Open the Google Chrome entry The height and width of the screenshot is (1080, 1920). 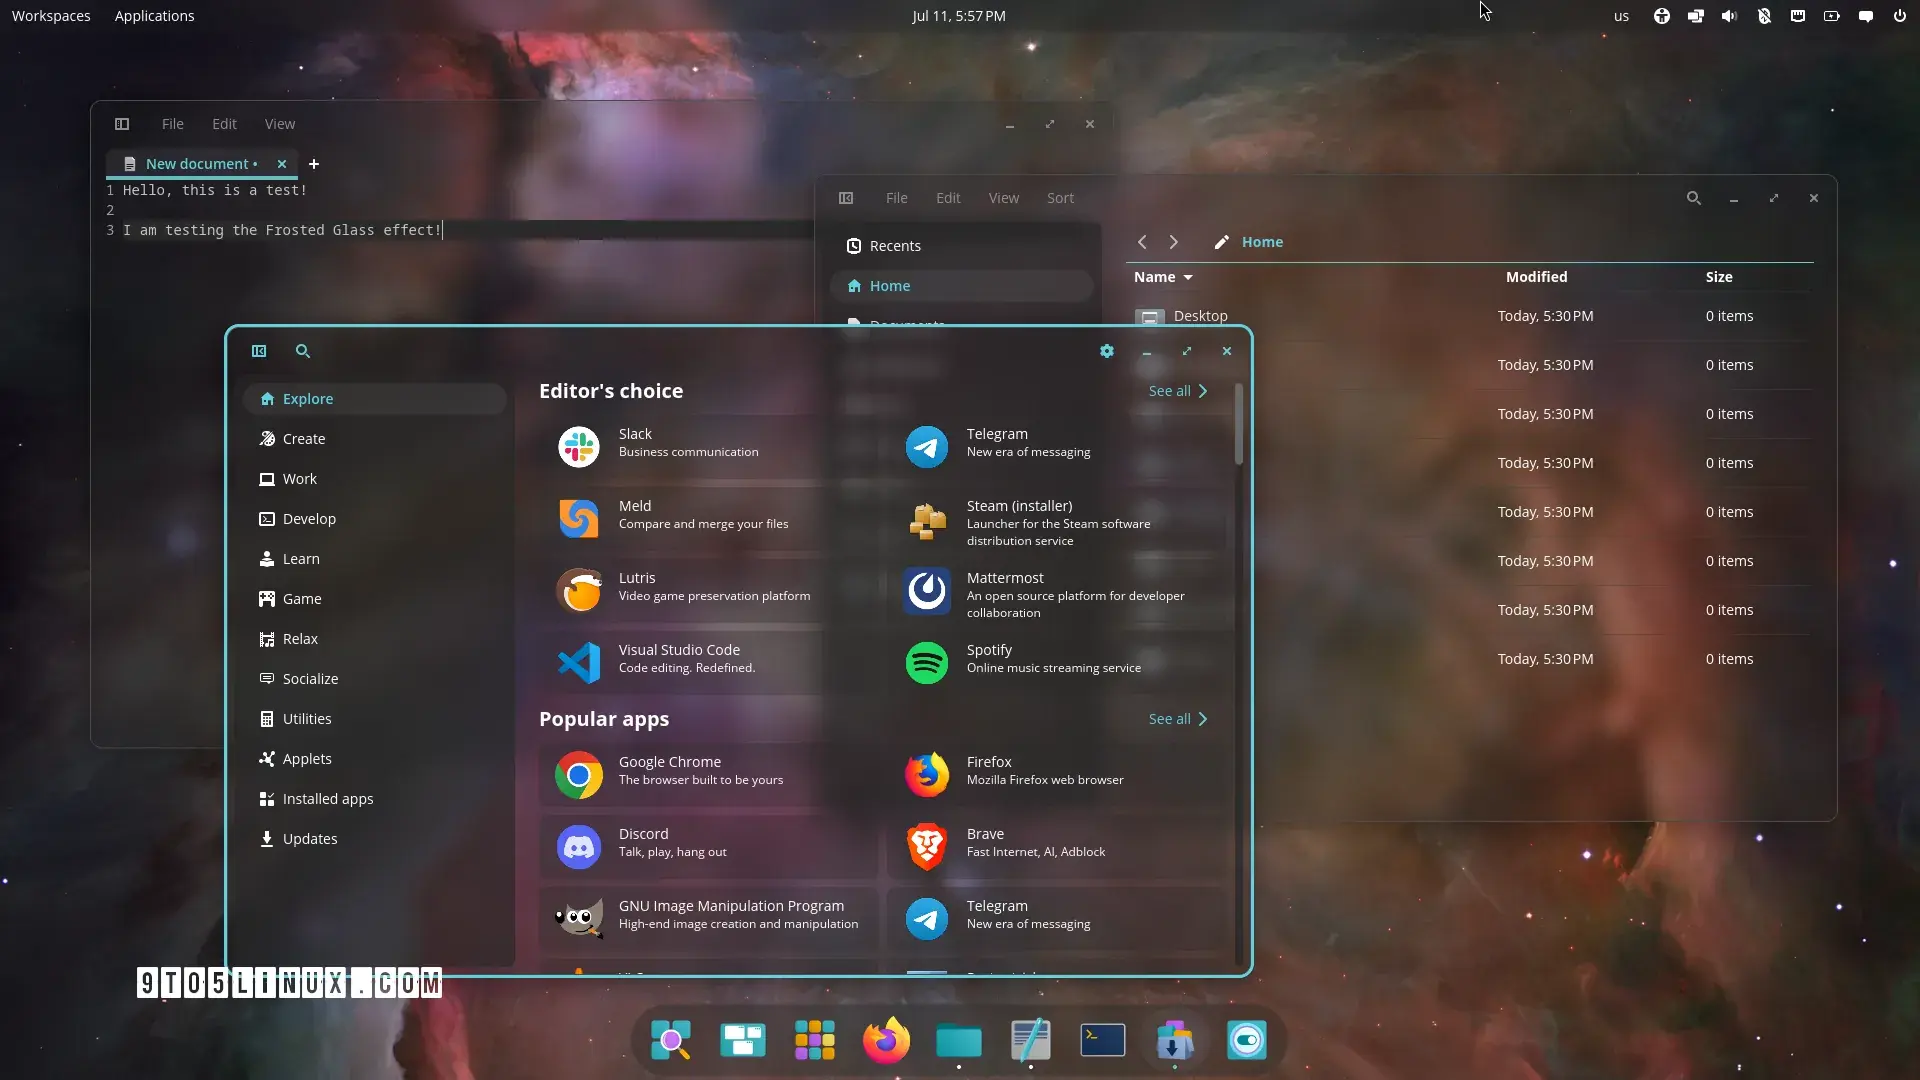[x=709, y=774]
